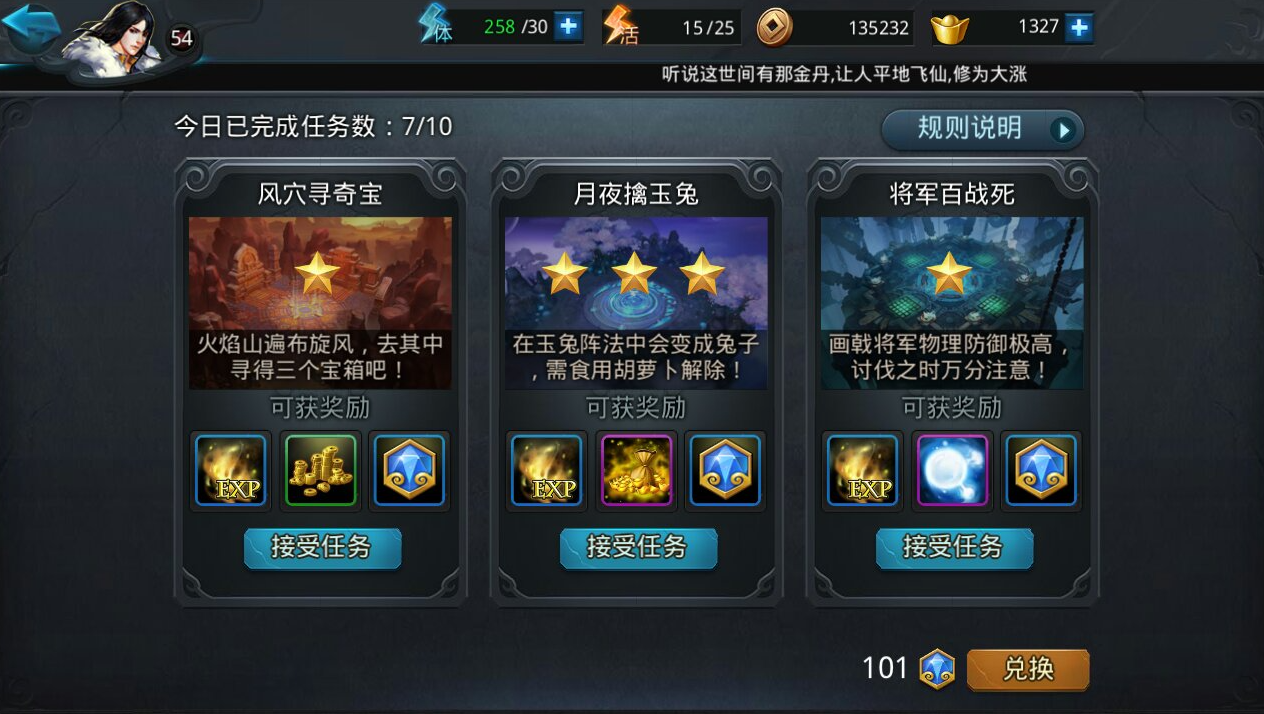Add gold ingots with the plus button
This screenshot has width=1264, height=714.
(x=1079, y=27)
